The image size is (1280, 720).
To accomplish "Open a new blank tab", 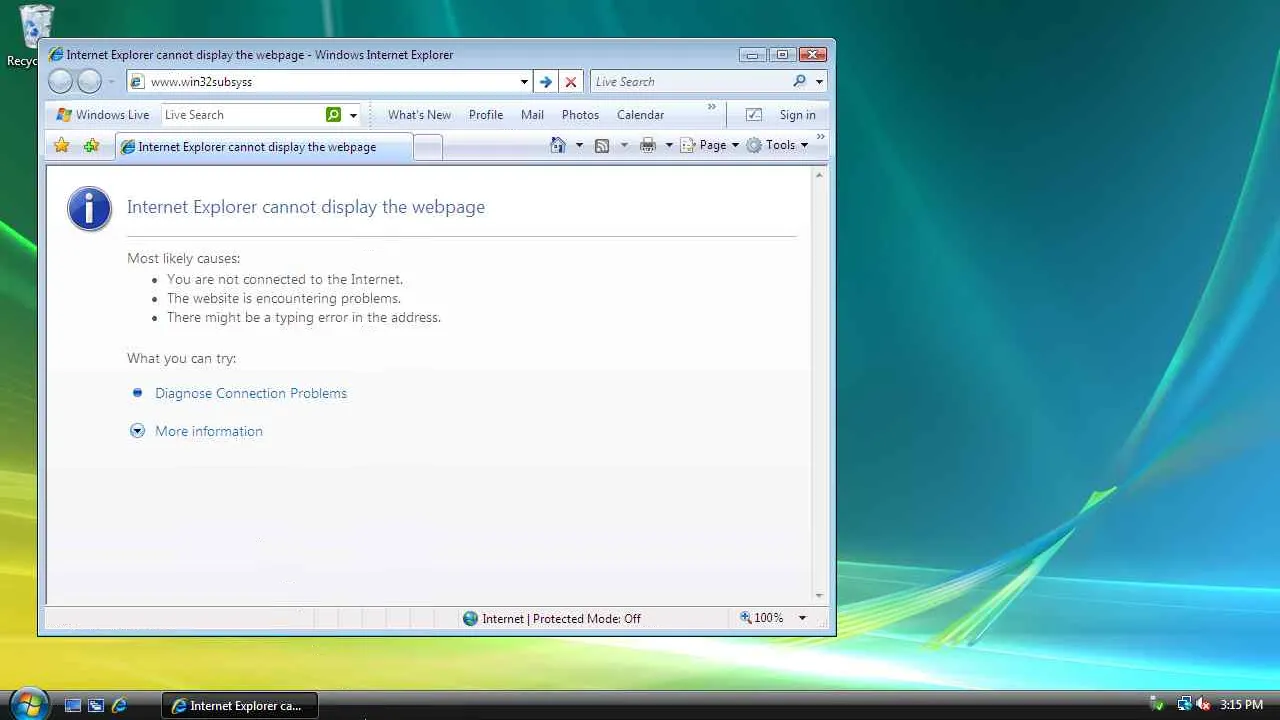I will click(428, 148).
